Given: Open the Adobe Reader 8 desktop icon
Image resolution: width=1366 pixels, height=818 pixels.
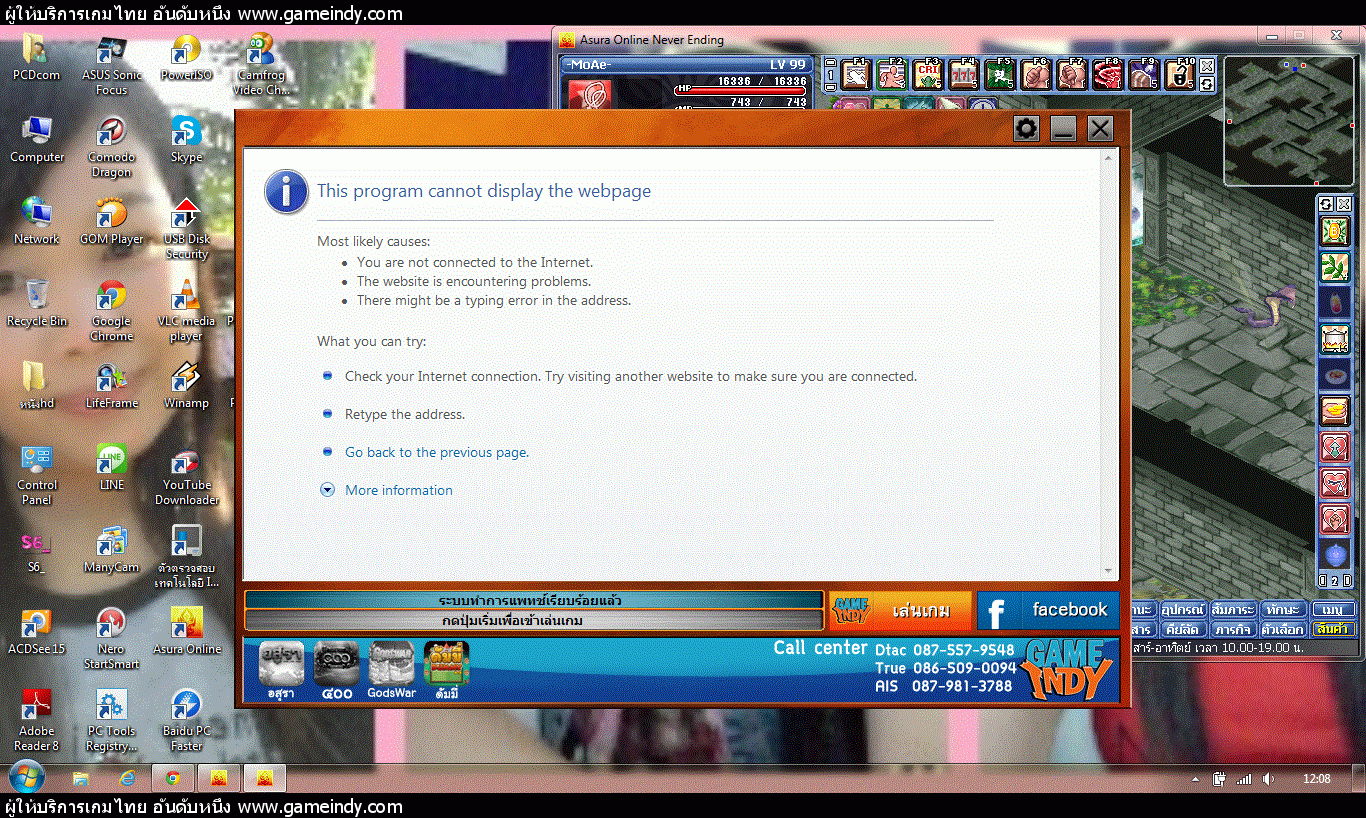Looking at the screenshot, I should 37,721.
